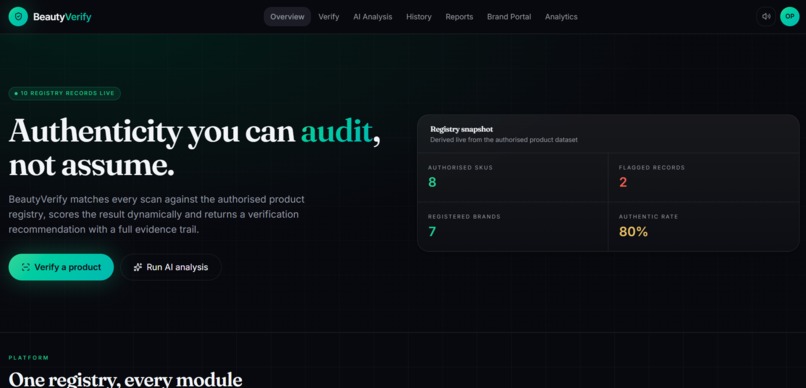Click the BeautyVerify shield logo icon

(x=18, y=16)
